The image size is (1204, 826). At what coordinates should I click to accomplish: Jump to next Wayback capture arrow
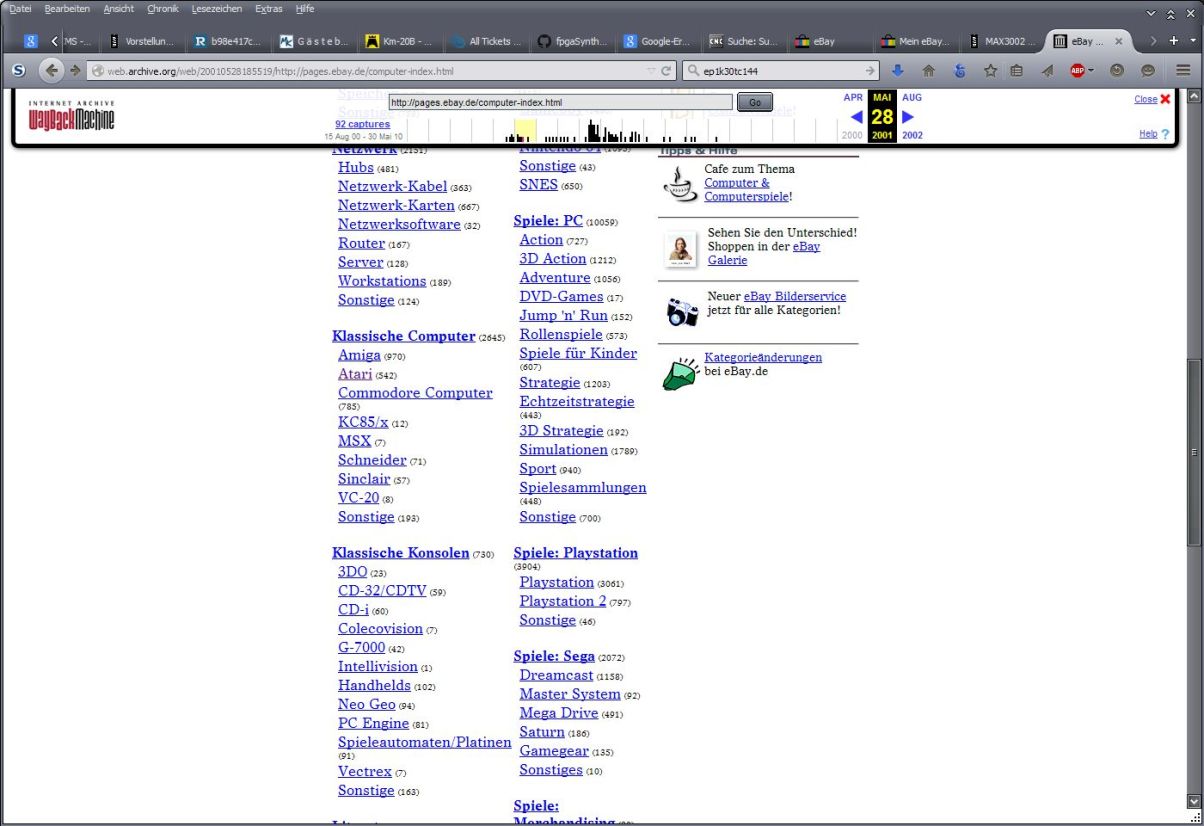[908, 117]
